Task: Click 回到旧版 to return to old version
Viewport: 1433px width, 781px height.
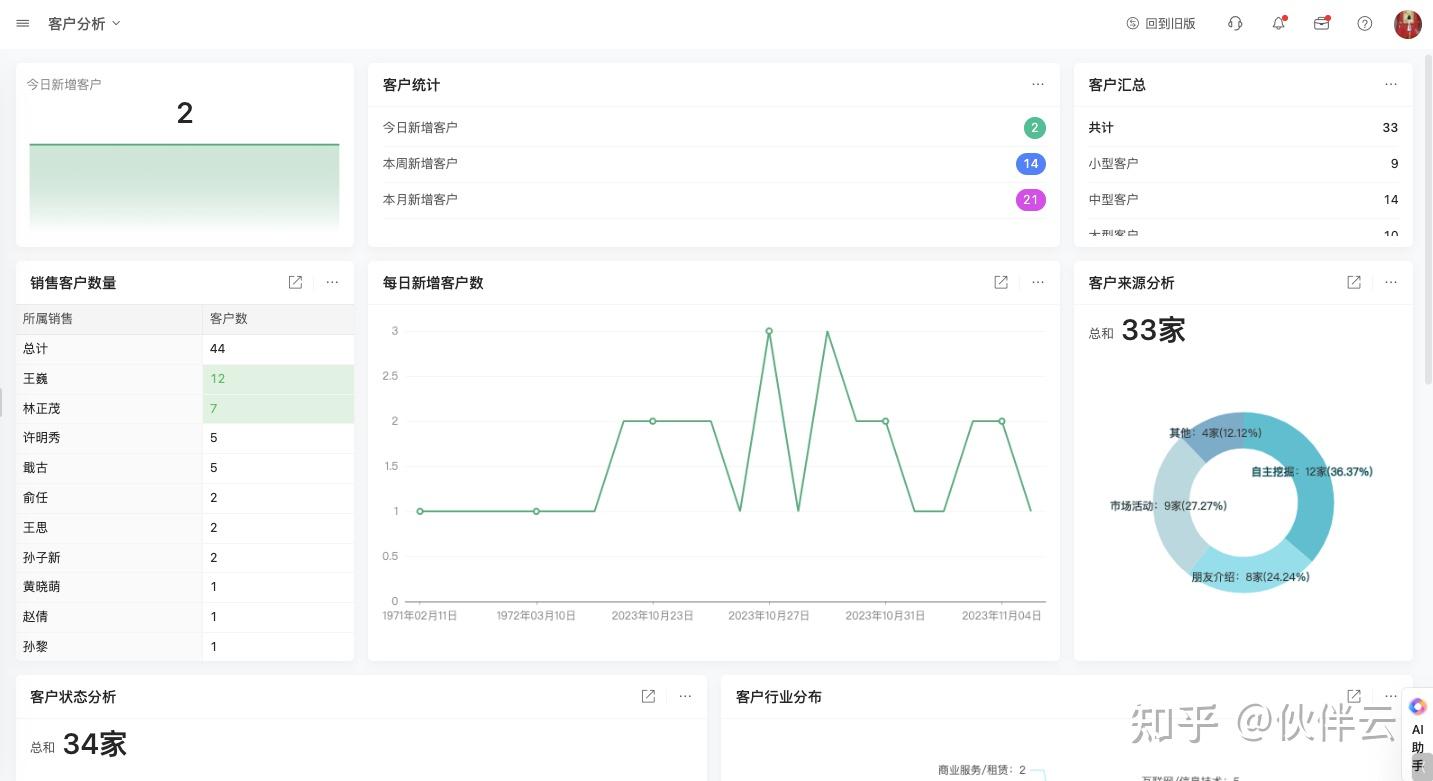Action: pos(1161,23)
